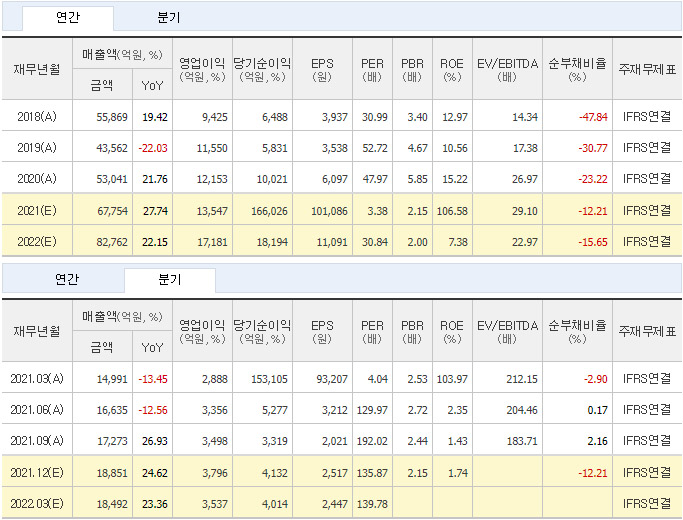Click the 2022.03(E) operating profit 3,537
The width and height of the screenshot is (683, 520).
tap(215, 504)
